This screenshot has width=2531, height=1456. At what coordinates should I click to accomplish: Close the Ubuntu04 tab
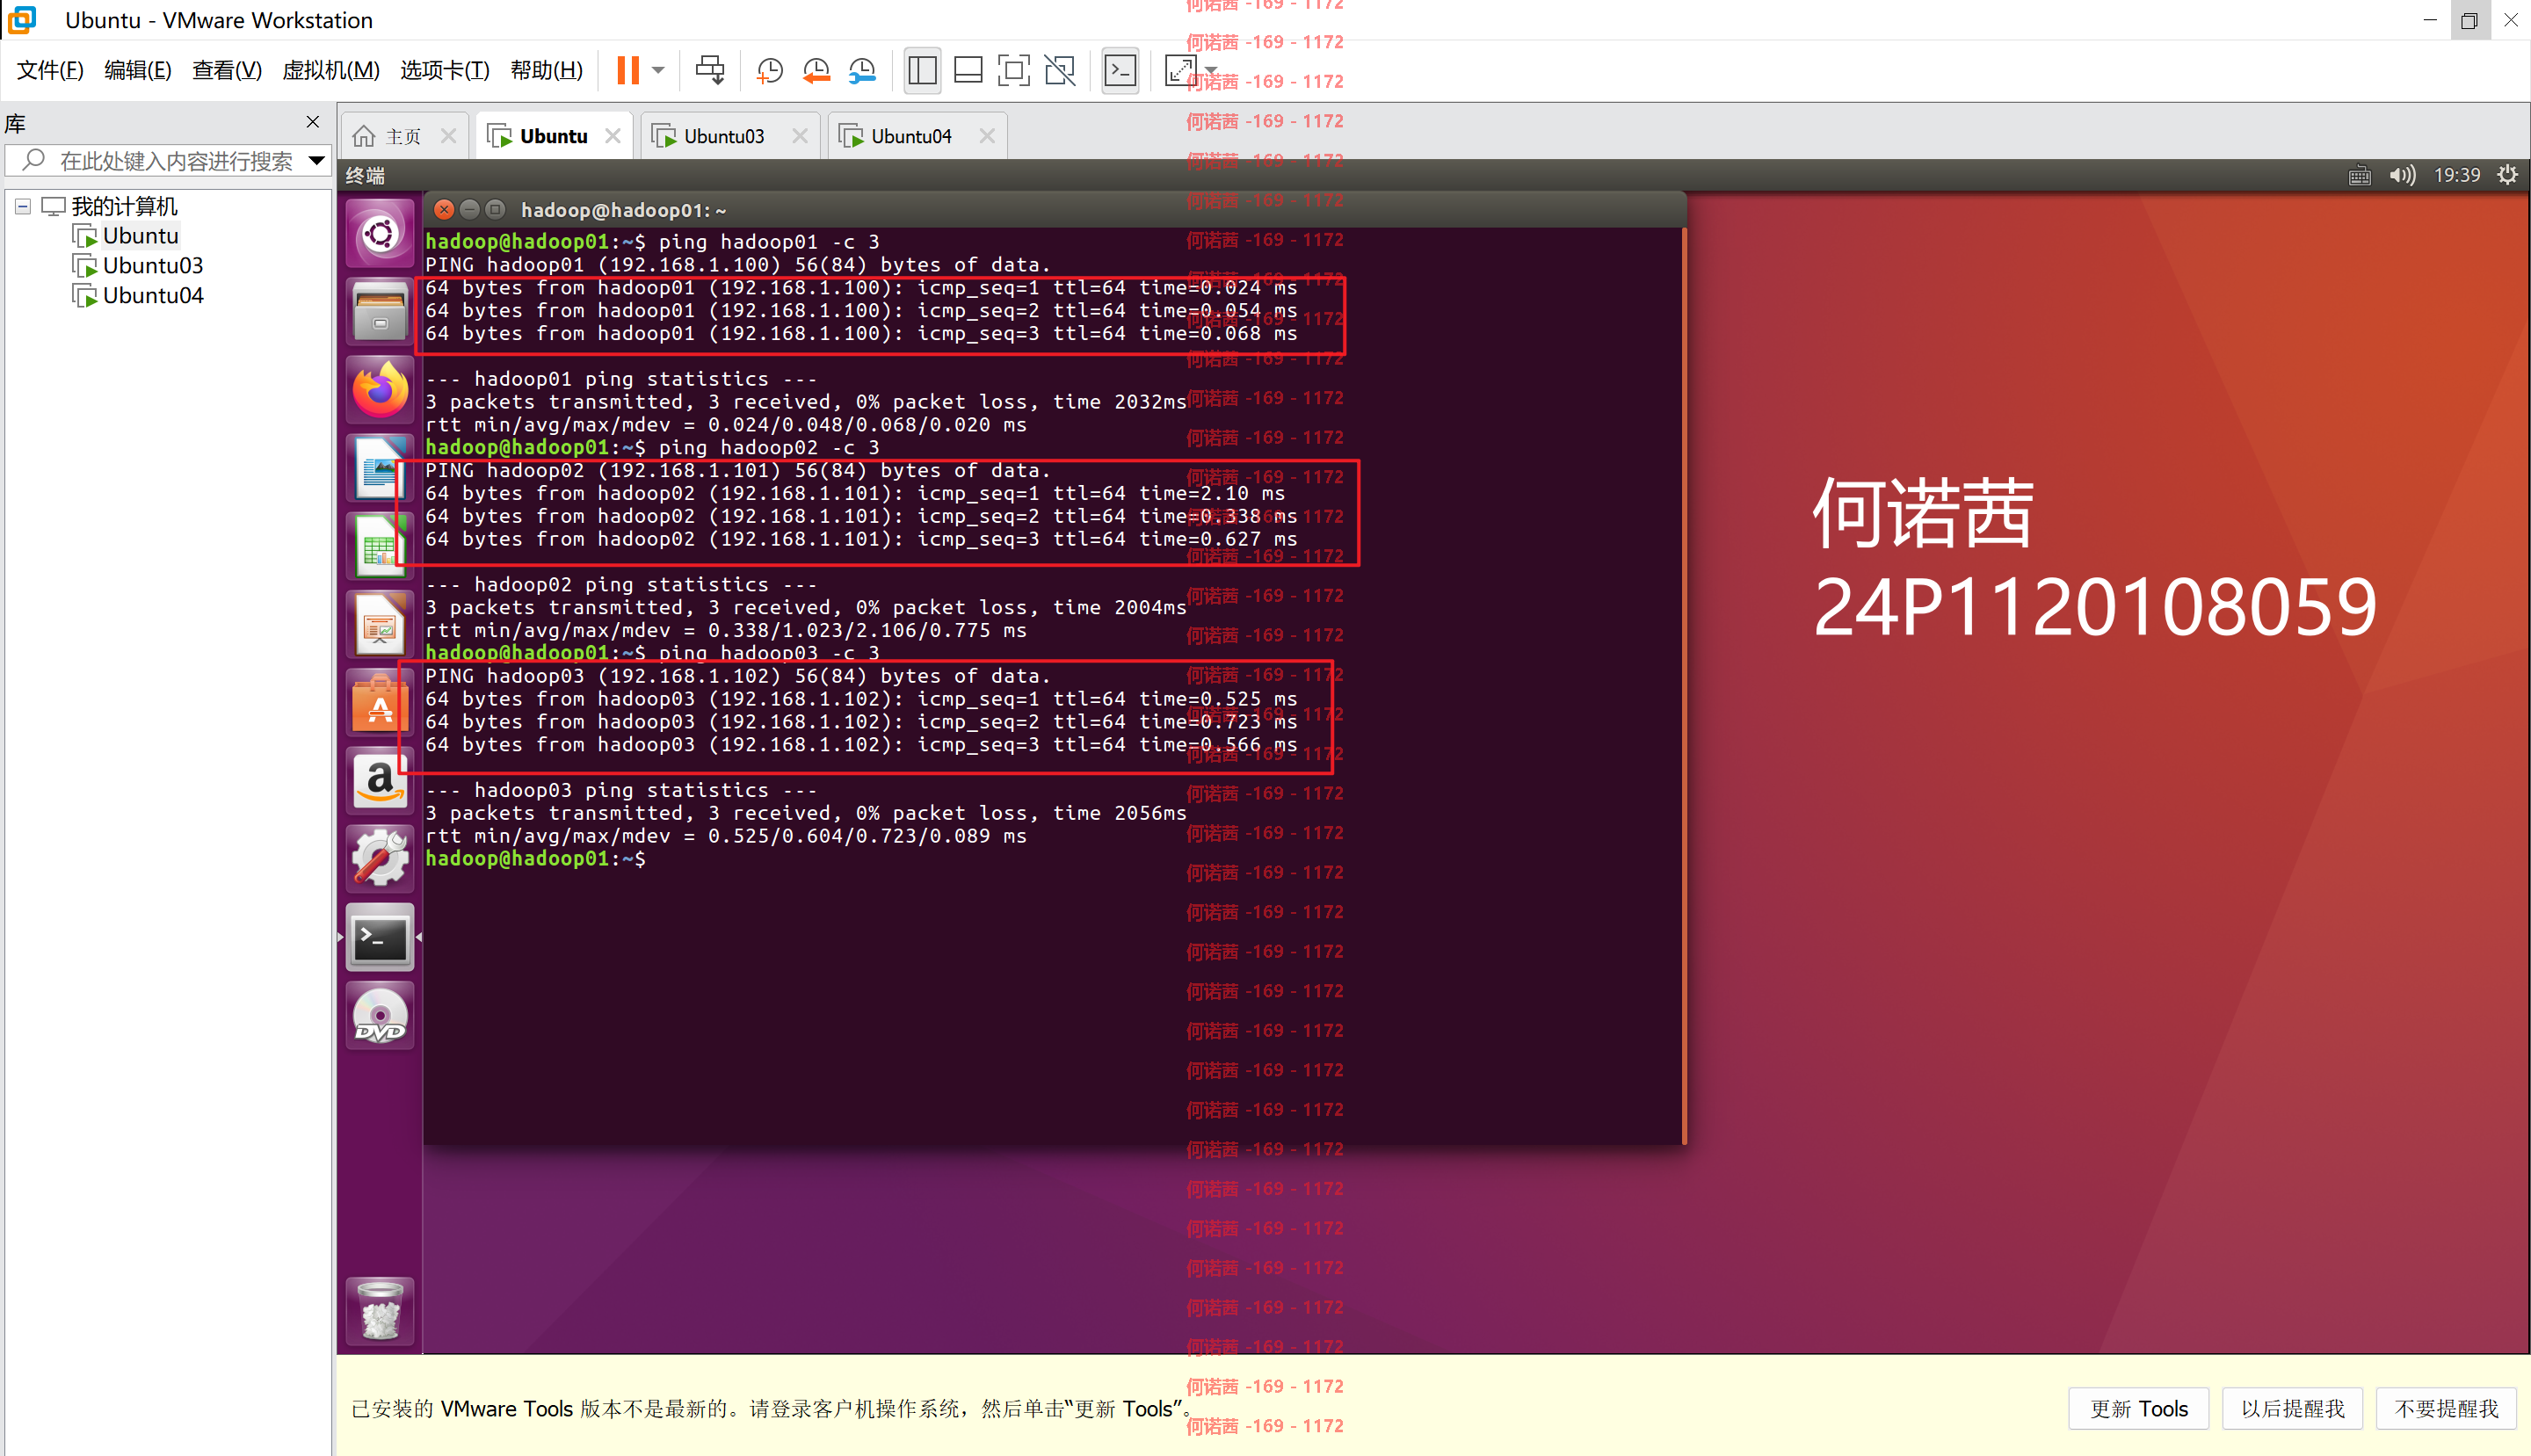click(x=987, y=136)
